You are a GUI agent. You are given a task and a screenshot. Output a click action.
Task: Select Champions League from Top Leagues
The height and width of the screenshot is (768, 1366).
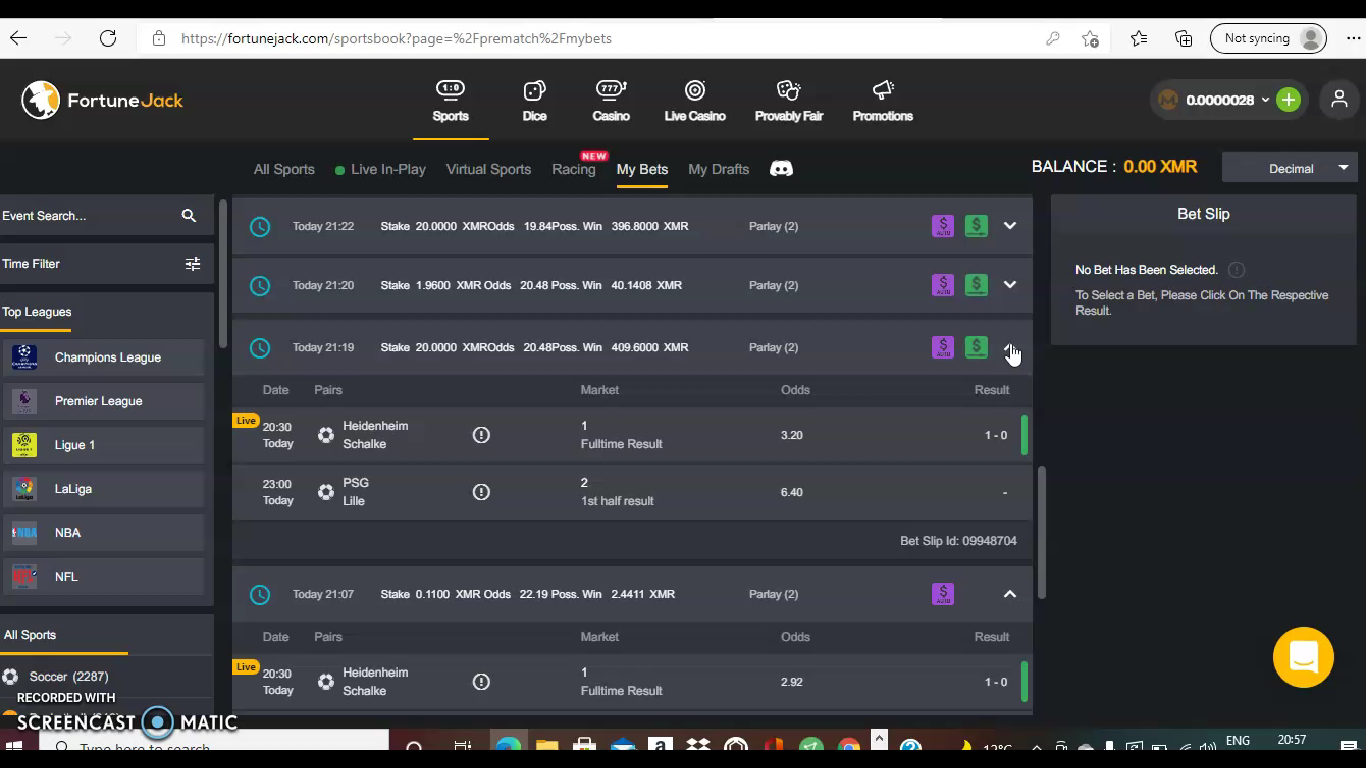[x=107, y=357]
